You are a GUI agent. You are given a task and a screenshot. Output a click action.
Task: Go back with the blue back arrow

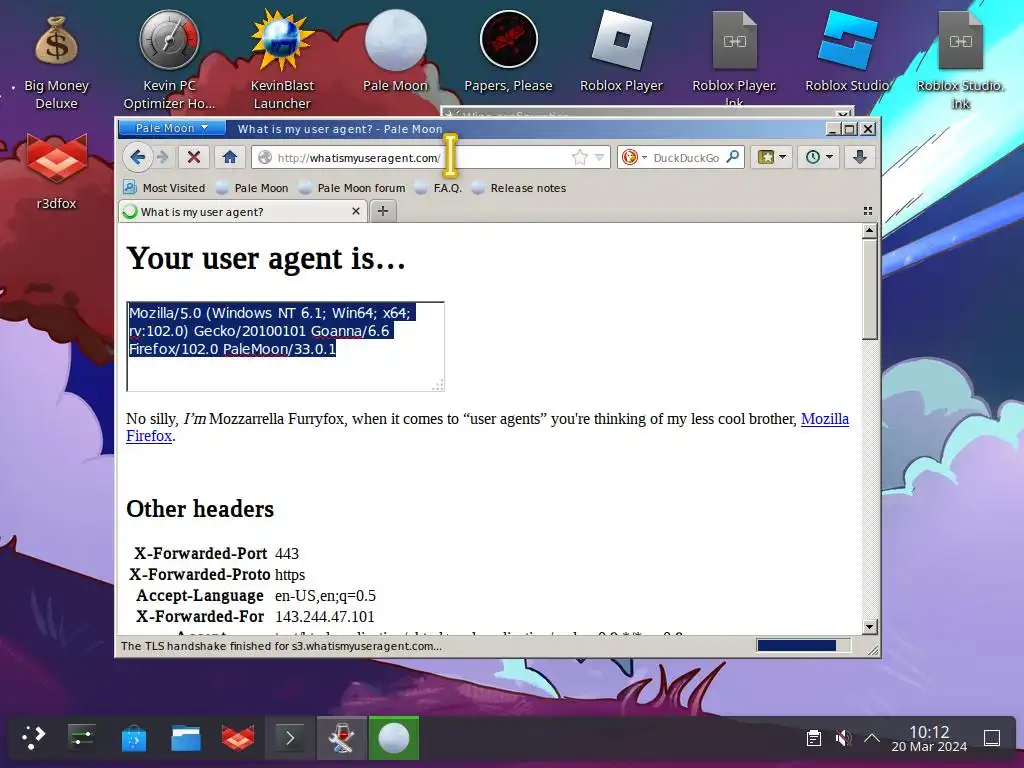pyautogui.click(x=137, y=157)
